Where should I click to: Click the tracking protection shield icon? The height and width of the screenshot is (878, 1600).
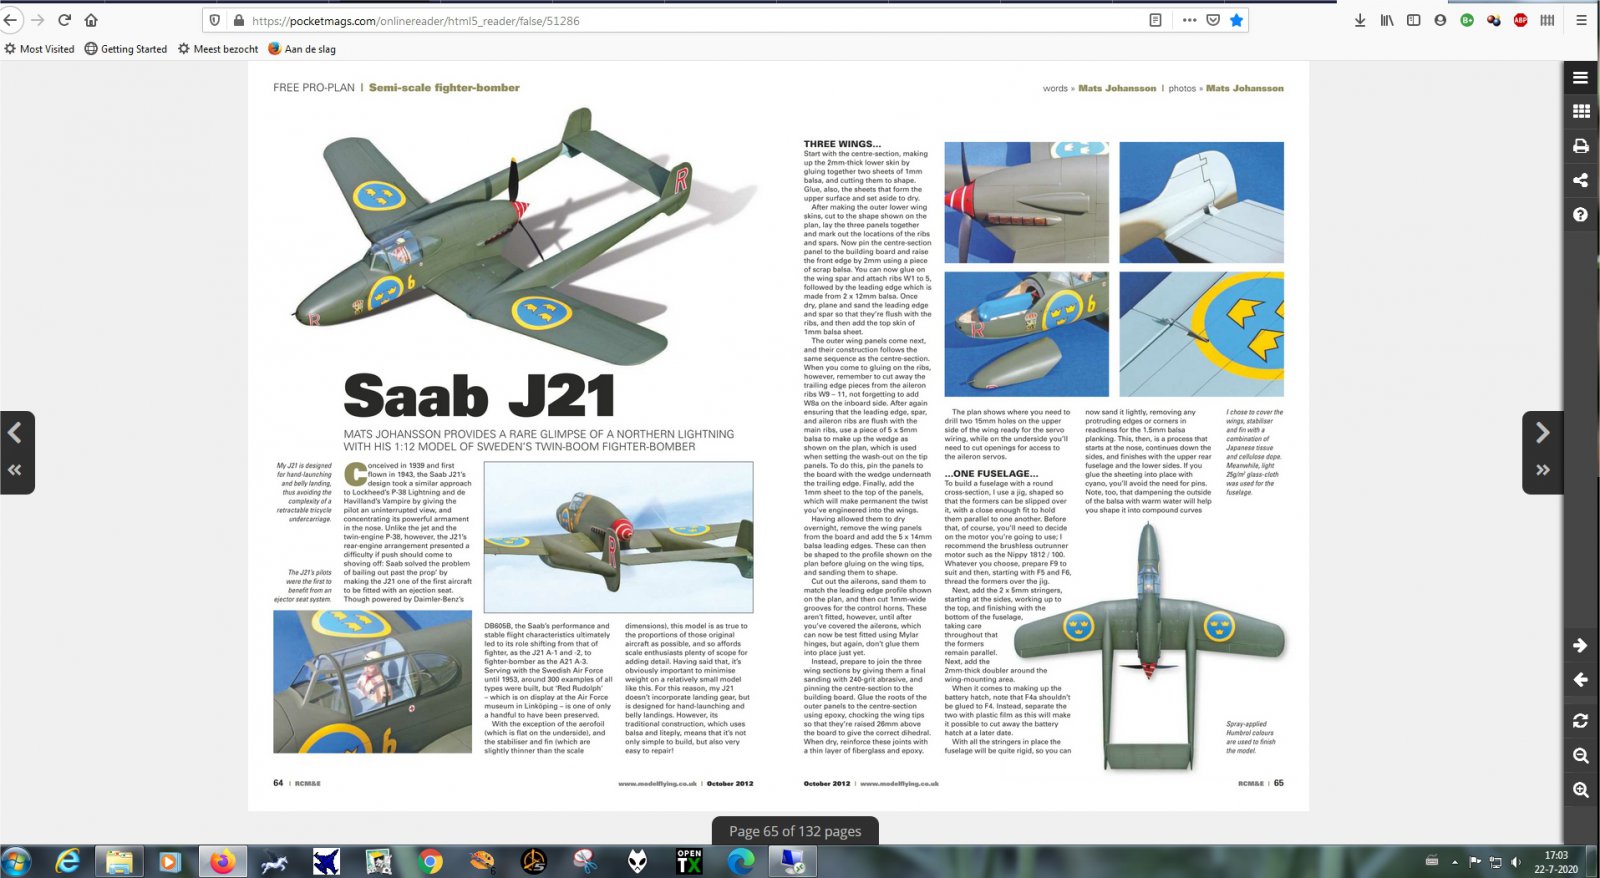215,20
